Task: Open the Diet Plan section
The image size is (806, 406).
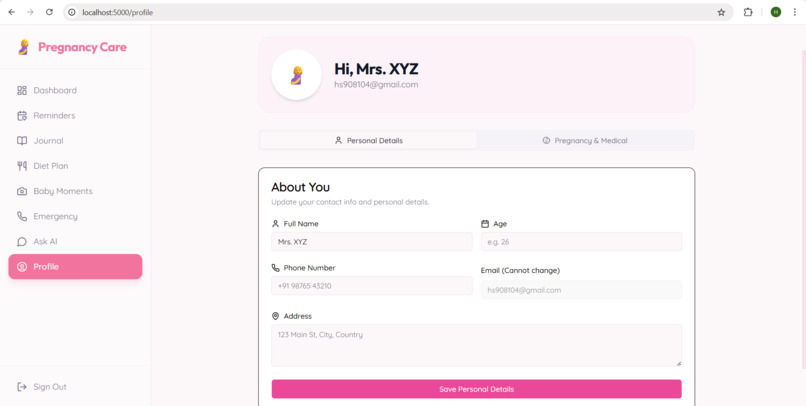Action: (x=75, y=166)
